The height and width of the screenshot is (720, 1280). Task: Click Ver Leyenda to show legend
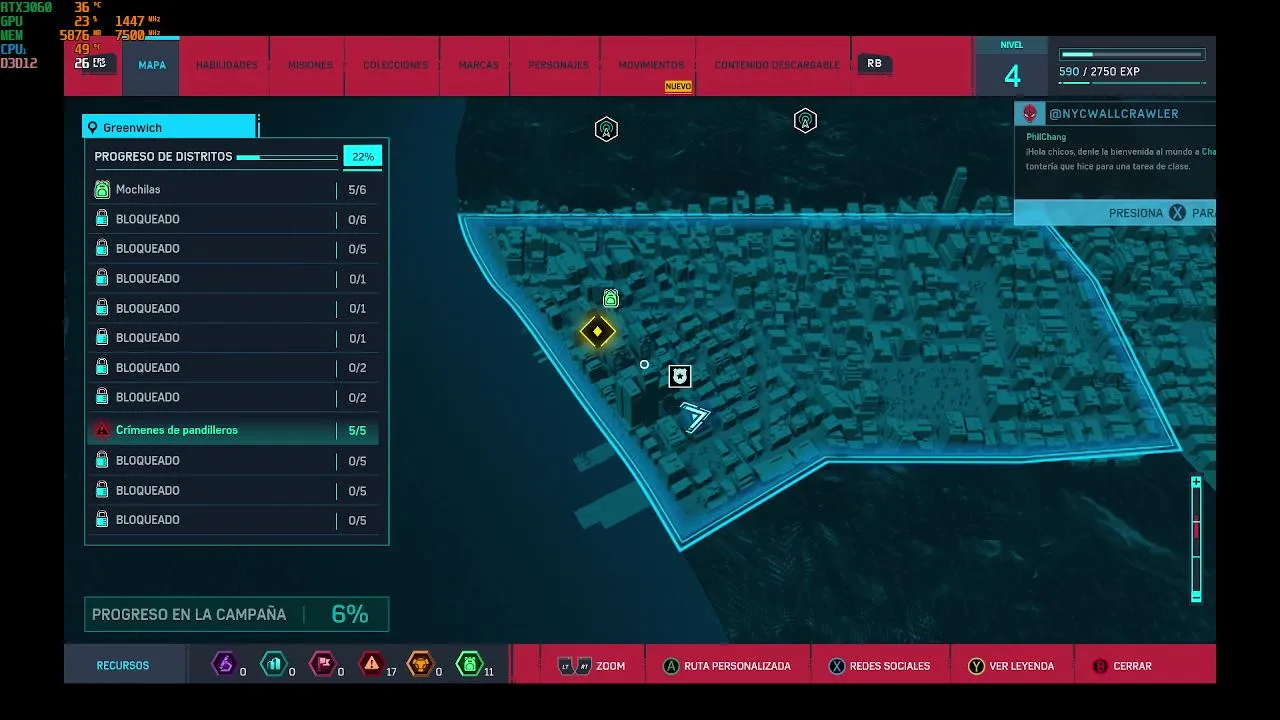tap(1022, 666)
